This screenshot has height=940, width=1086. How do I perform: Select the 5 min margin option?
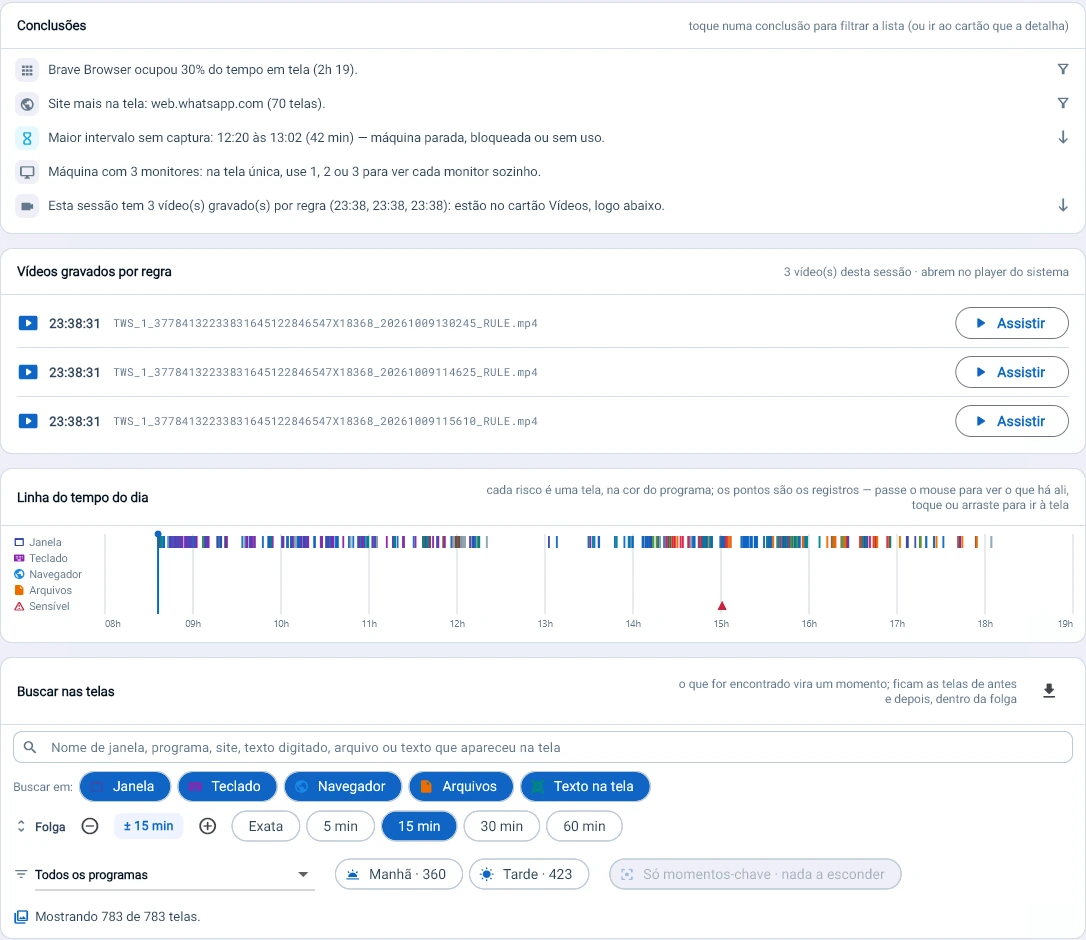click(341, 826)
